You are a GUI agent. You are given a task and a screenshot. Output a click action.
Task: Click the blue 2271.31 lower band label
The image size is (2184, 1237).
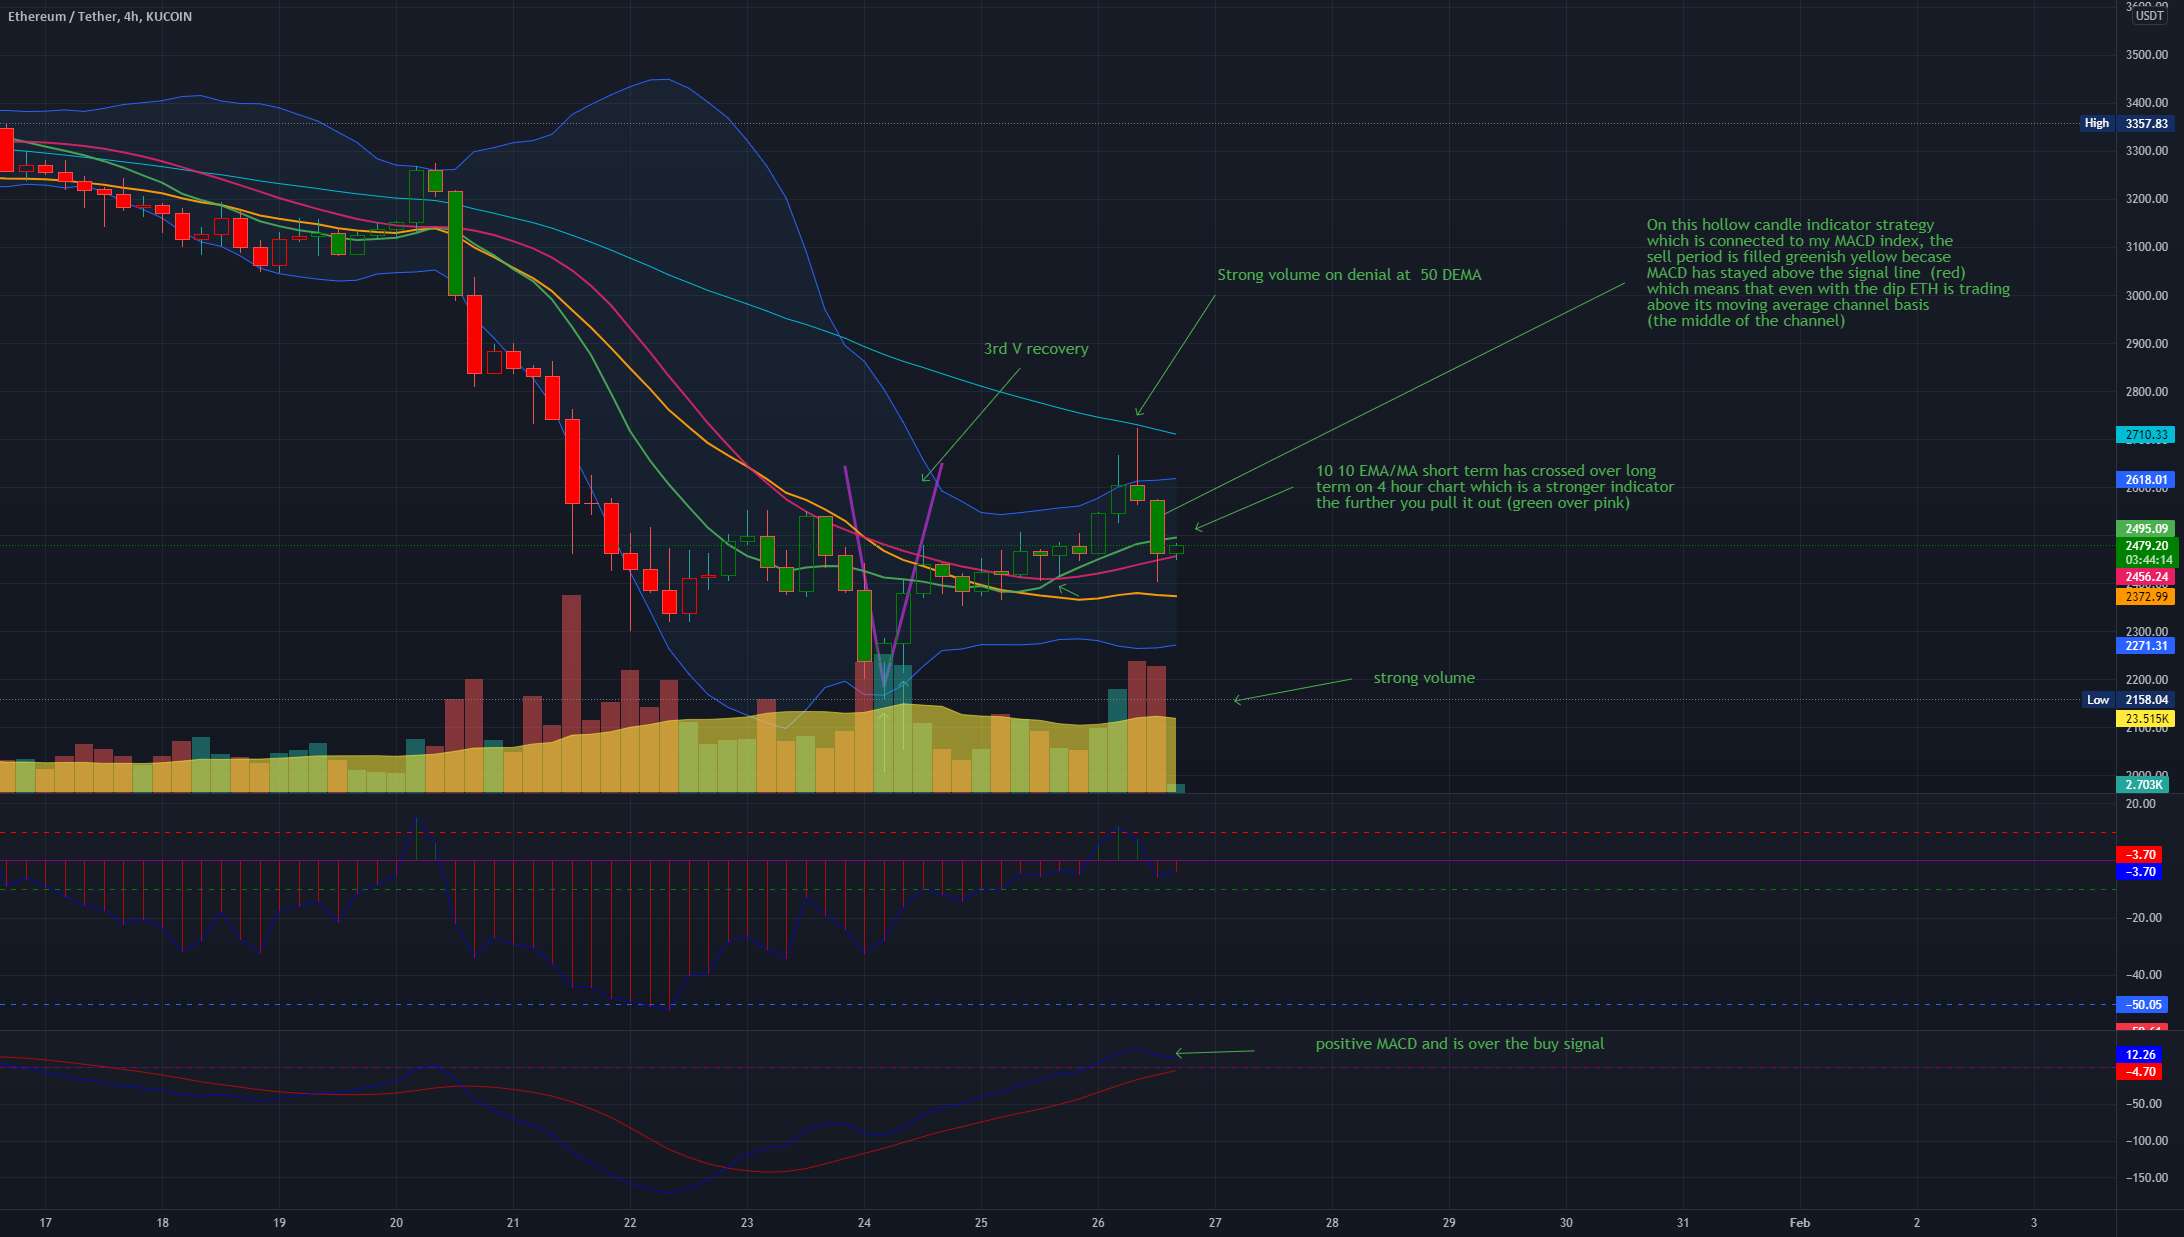coord(2146,646)
